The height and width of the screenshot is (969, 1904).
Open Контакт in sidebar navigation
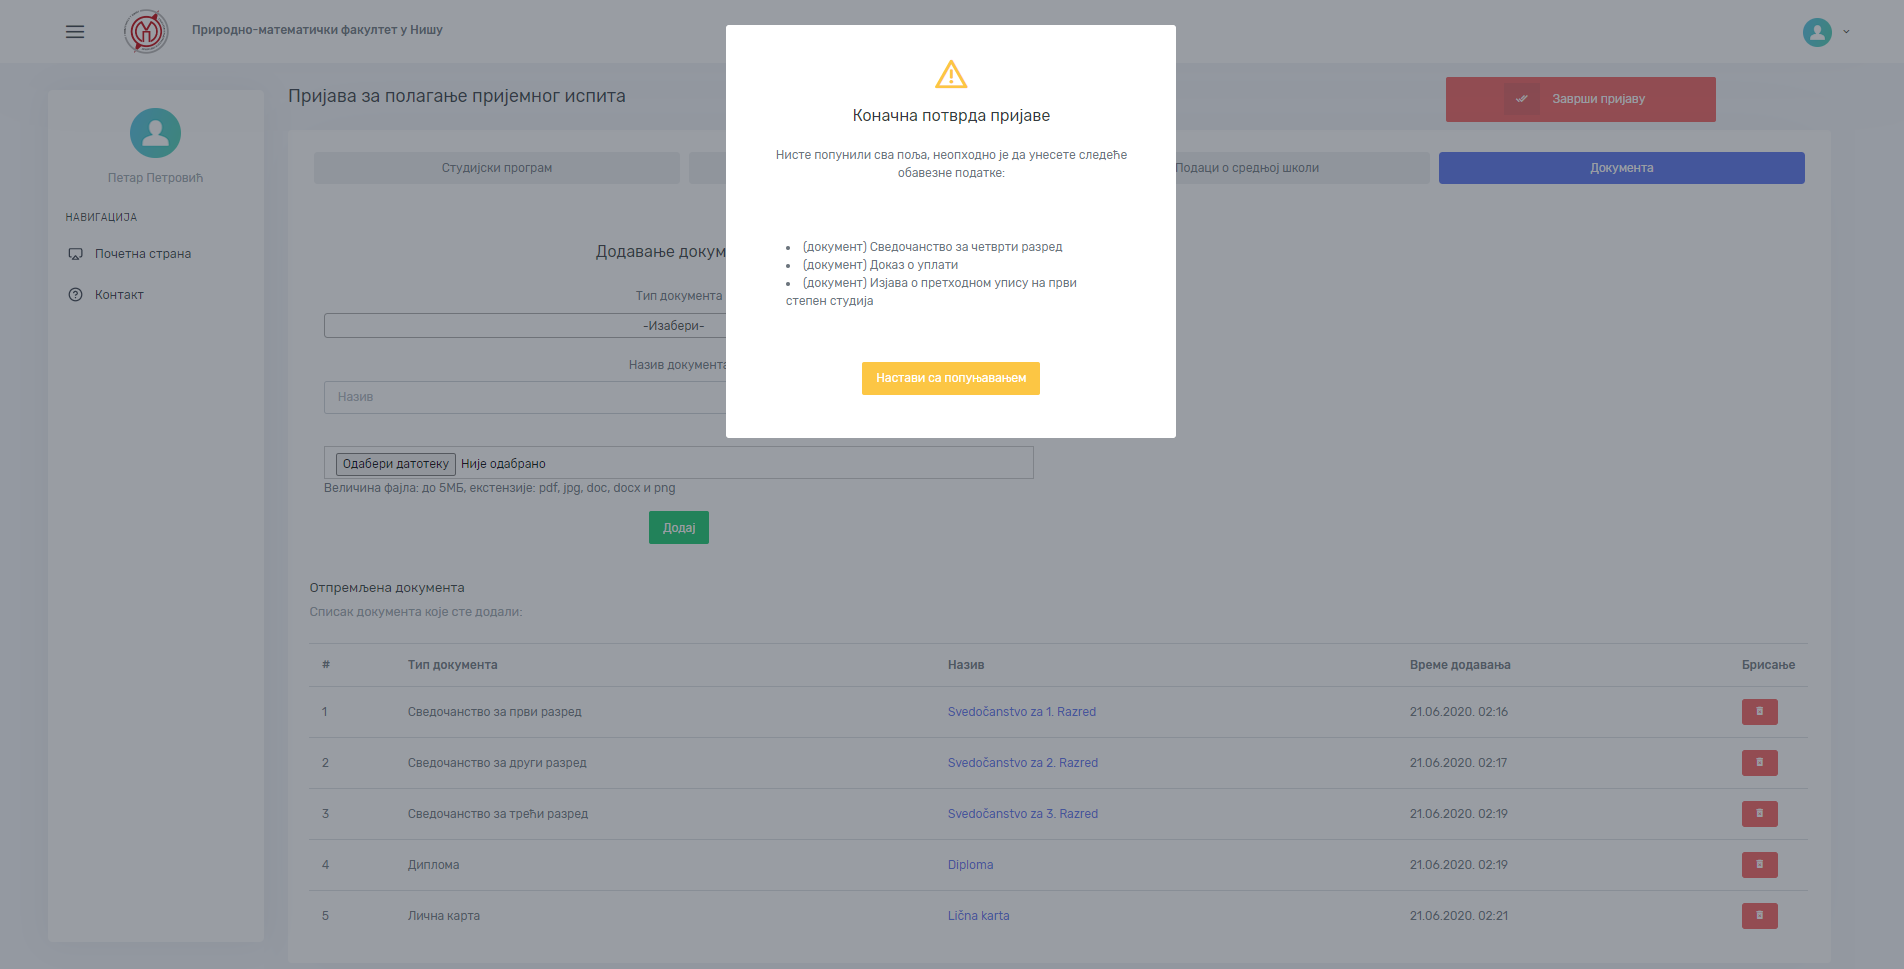[119, 295]
